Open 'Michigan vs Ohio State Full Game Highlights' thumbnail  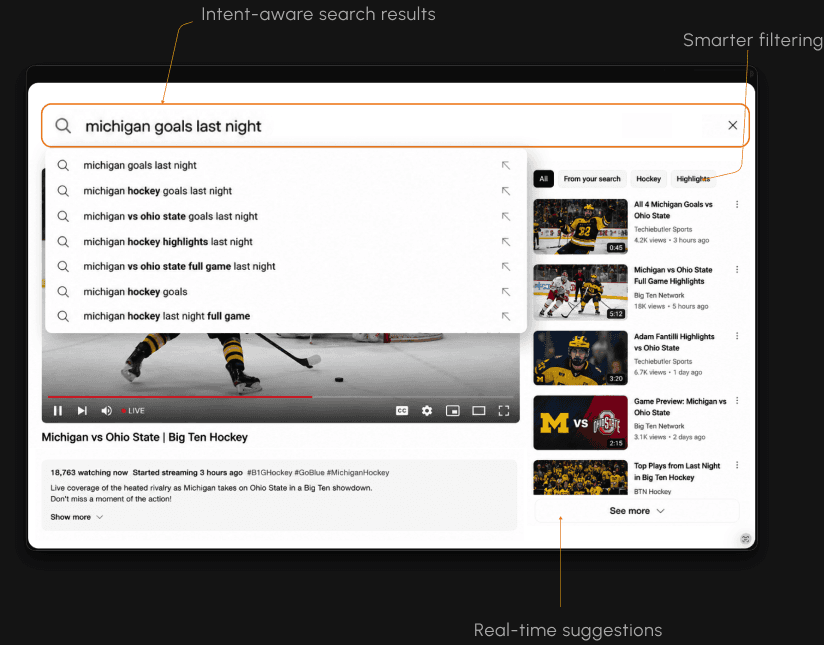(580, 292)
